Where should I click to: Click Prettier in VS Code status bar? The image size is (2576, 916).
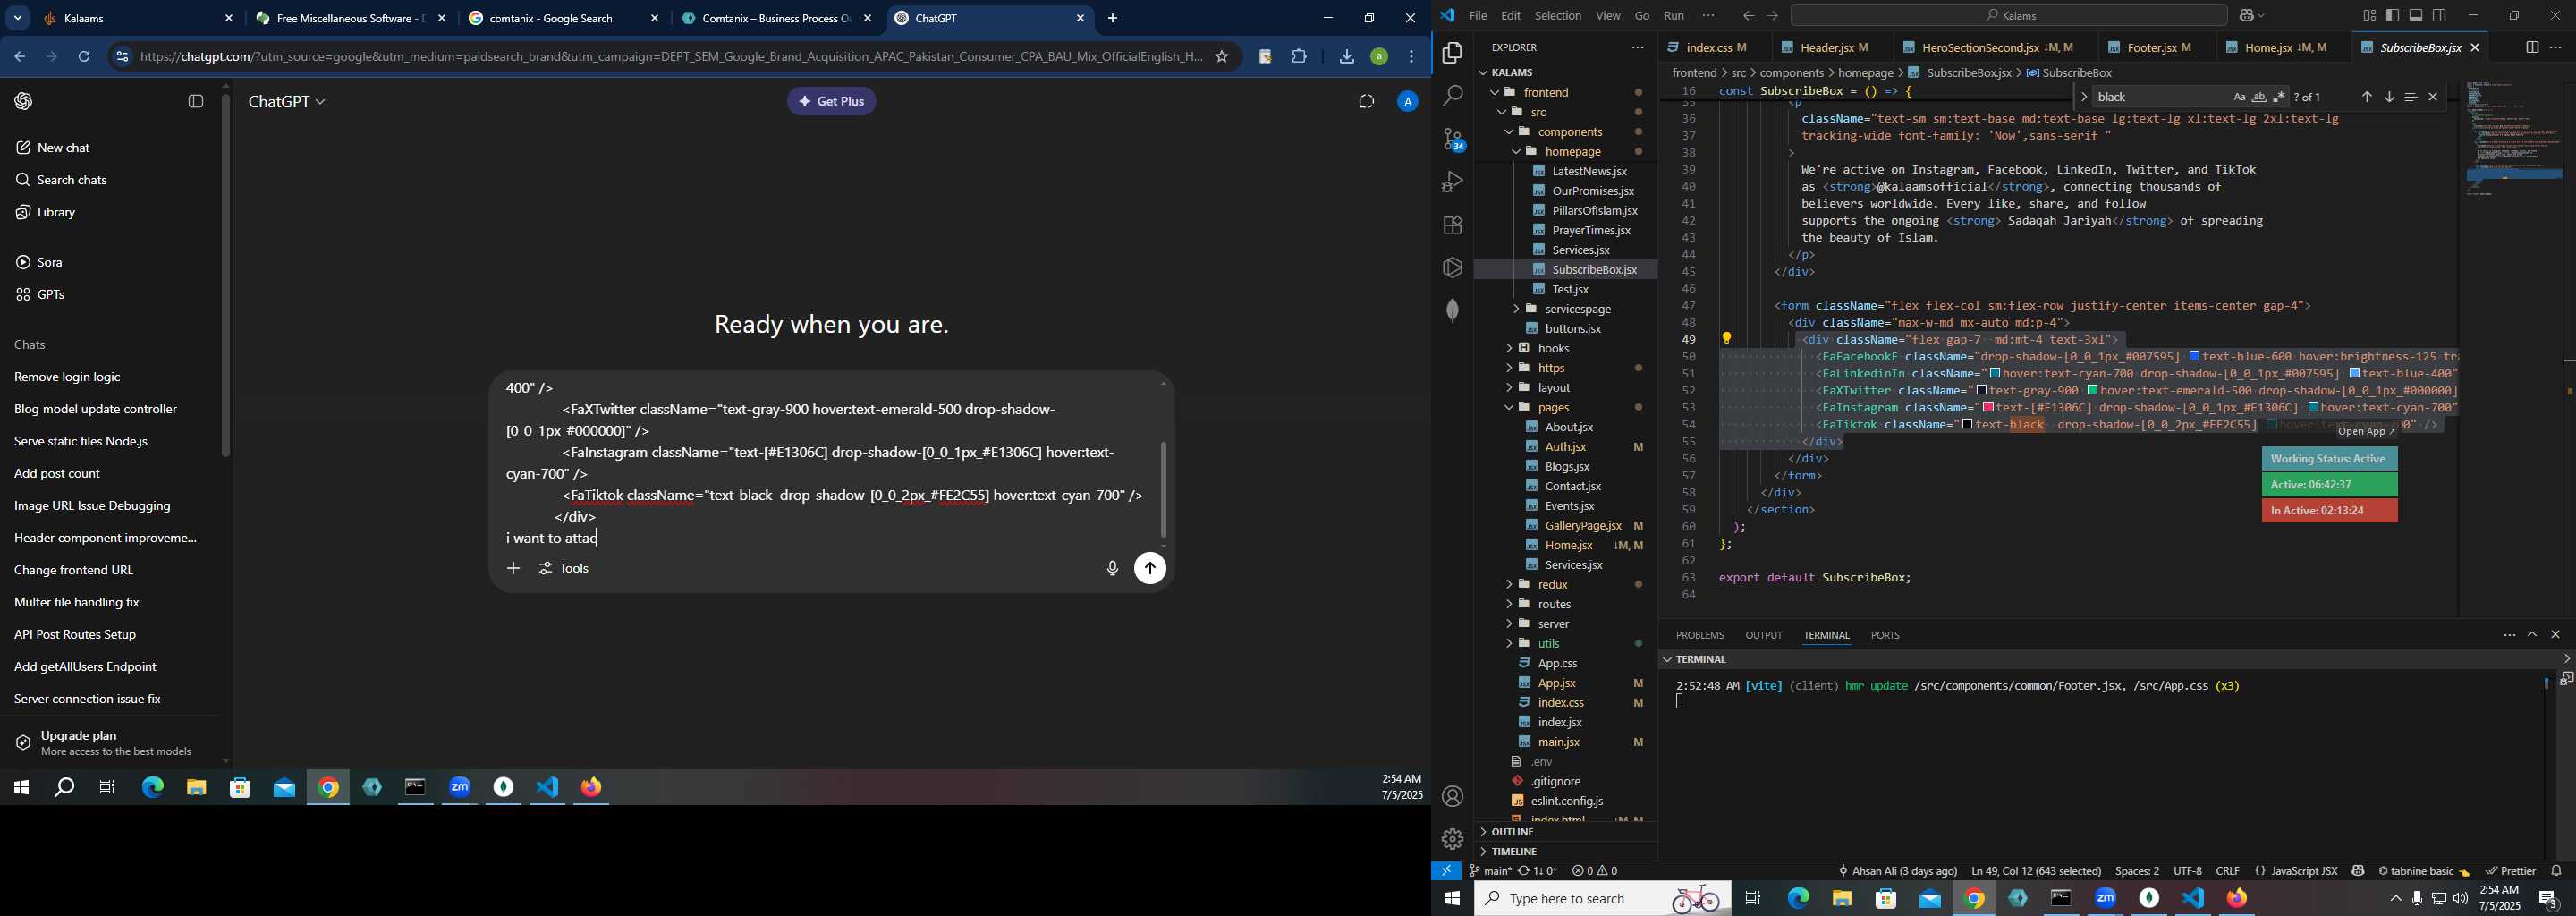[2510, 871]
